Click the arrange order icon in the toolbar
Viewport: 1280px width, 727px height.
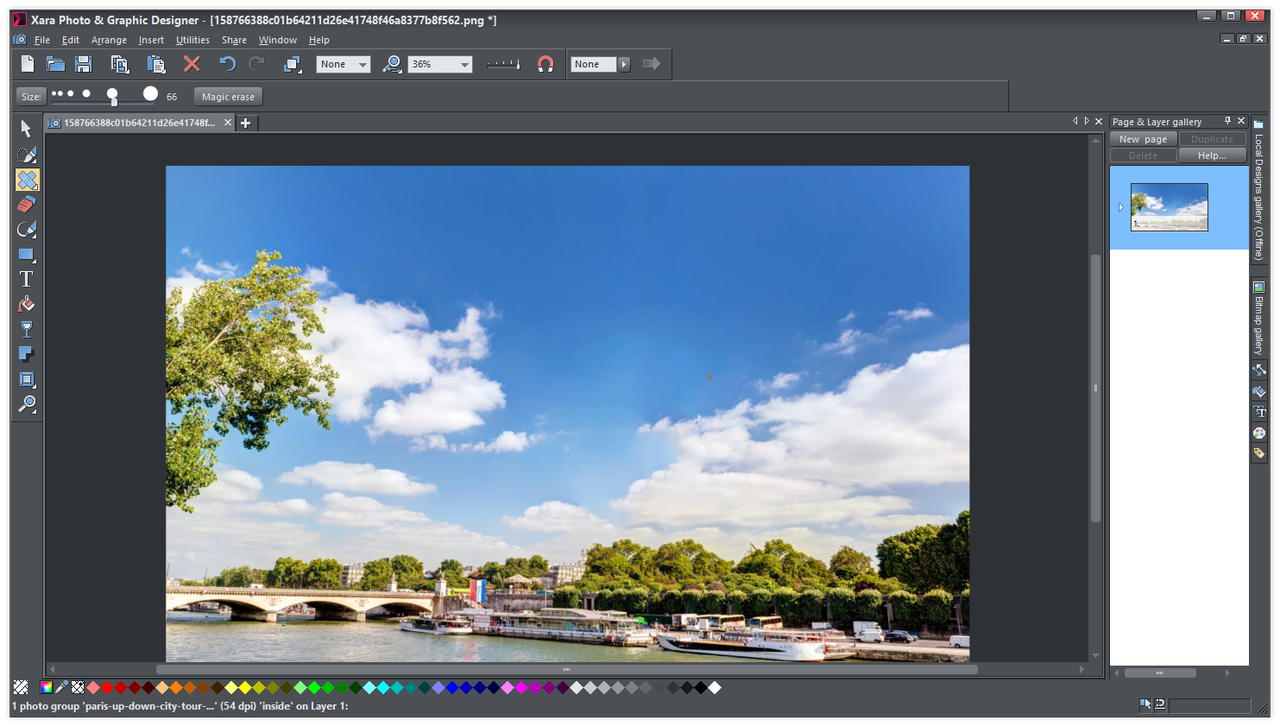tap(292, 64)
